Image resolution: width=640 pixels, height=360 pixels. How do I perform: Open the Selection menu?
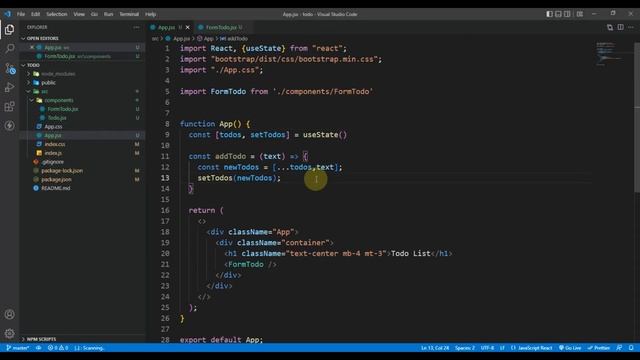pyautogui.click(x=56, y=14)
